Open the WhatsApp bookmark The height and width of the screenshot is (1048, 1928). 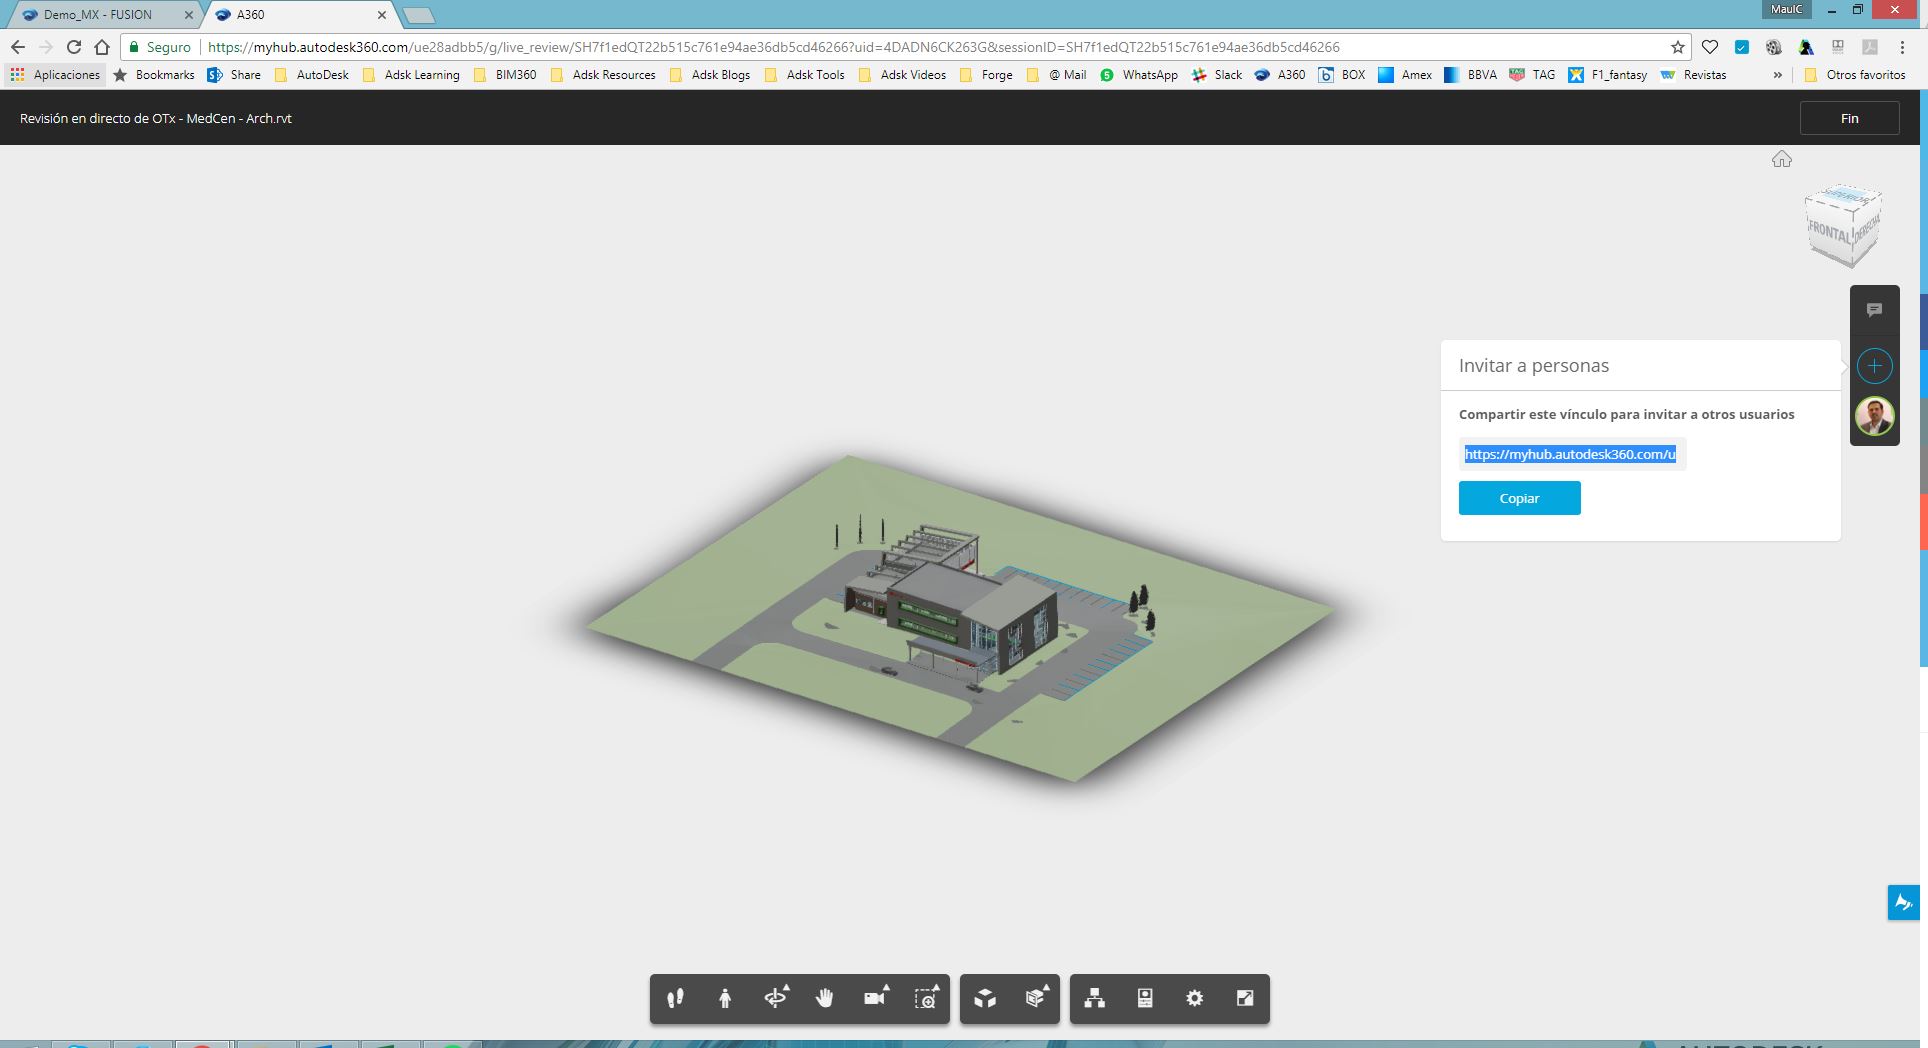tap(1139, 75)
